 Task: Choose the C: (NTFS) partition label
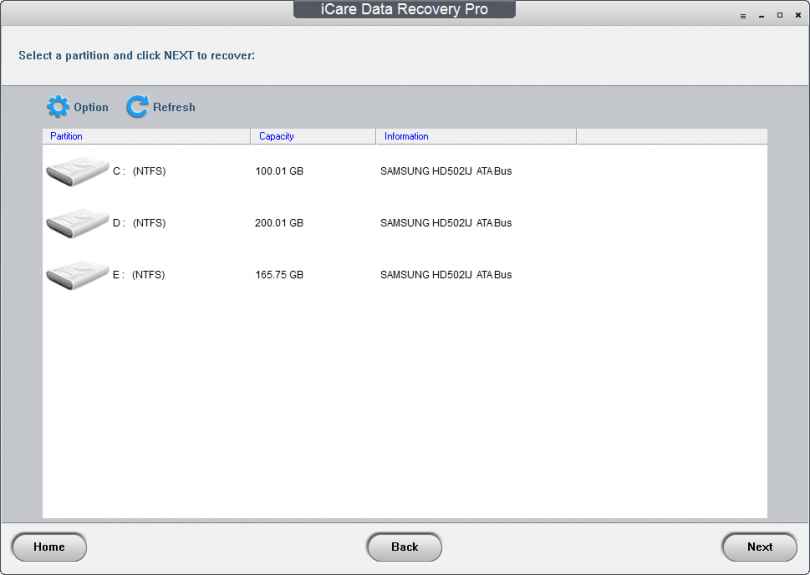[139, 171]
